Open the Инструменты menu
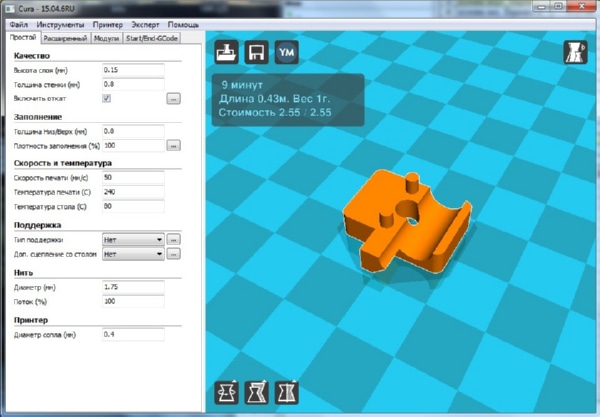 pyautogui.click(x=60, y=24)
